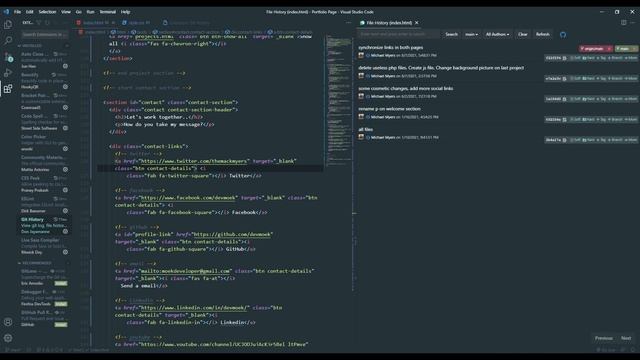
Task: Select the Git History extension in list
Action: click(44, 225)
